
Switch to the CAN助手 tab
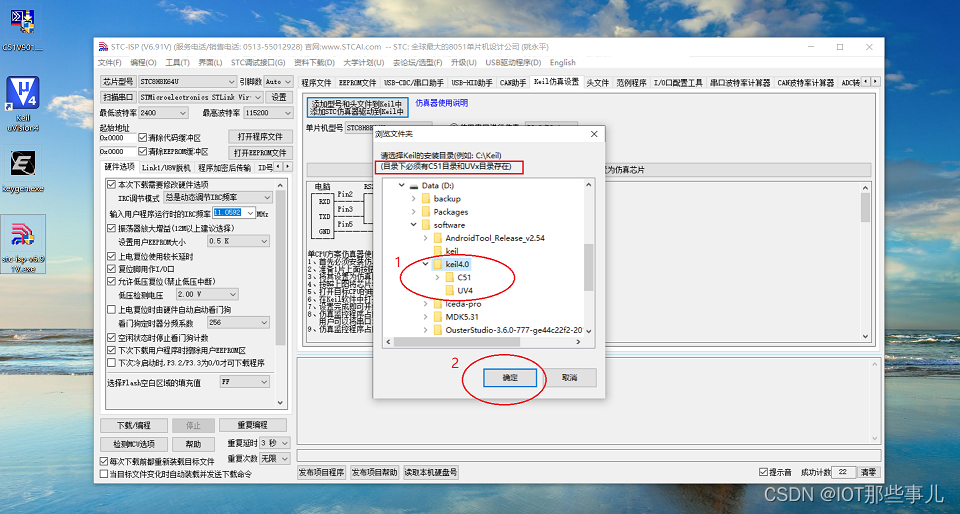pyautogui.click(x=513, y=82)
